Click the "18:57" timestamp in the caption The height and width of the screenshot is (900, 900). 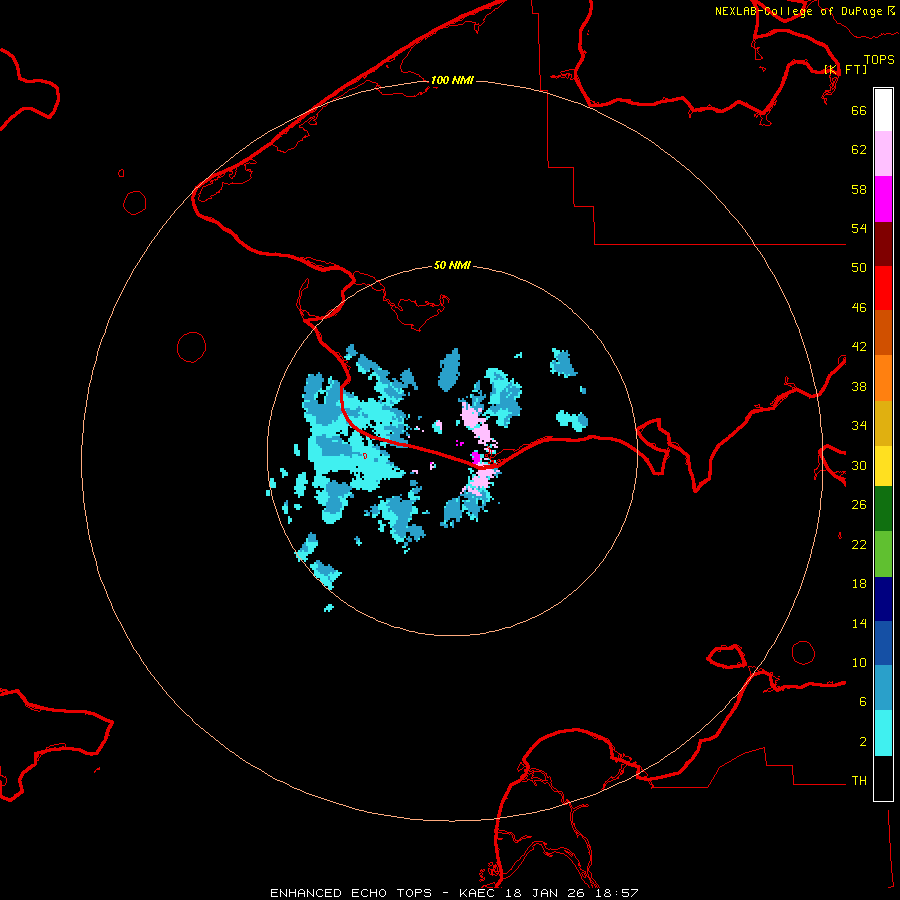coord(616,893)
